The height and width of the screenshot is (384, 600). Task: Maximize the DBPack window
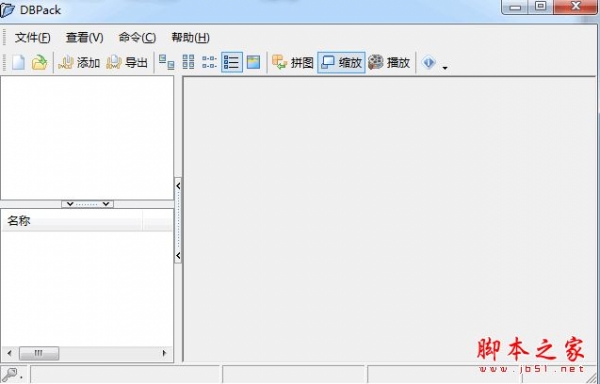click(x=540, y=7)
